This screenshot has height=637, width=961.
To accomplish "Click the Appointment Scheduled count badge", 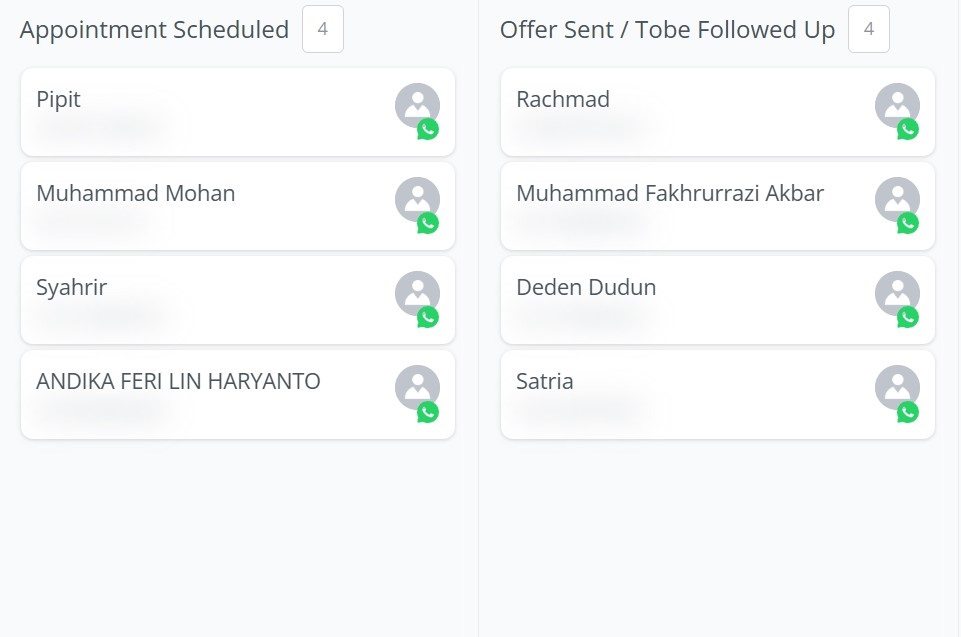I will [323, 30].
